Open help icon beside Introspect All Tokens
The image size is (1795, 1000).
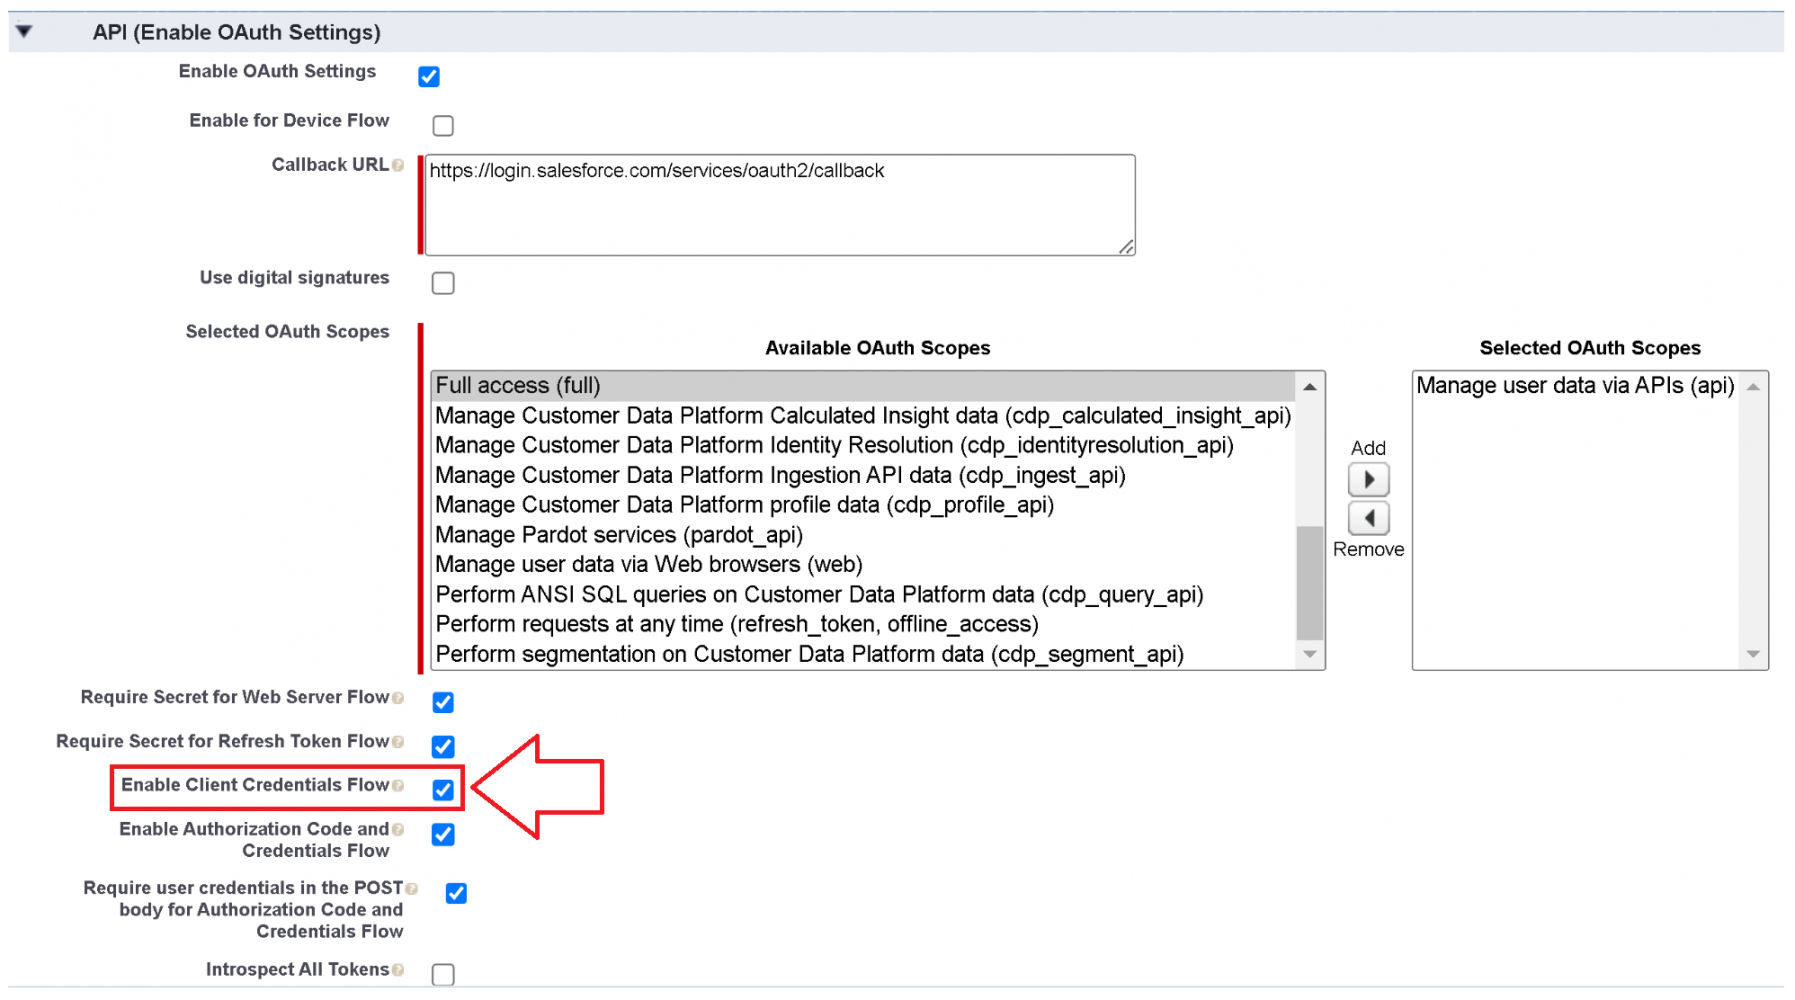398,970
